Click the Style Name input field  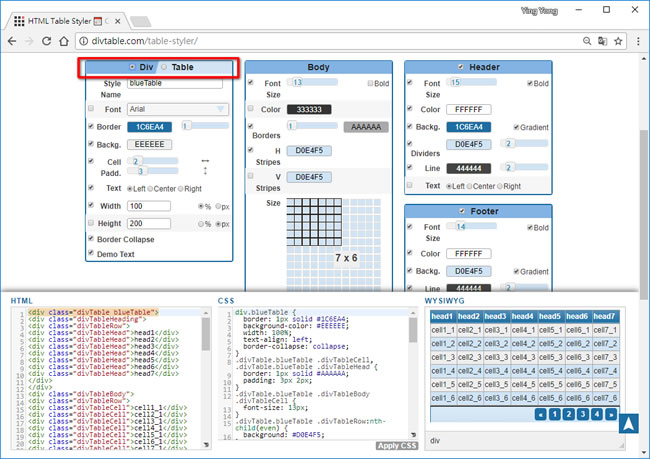tap(175, 83)
